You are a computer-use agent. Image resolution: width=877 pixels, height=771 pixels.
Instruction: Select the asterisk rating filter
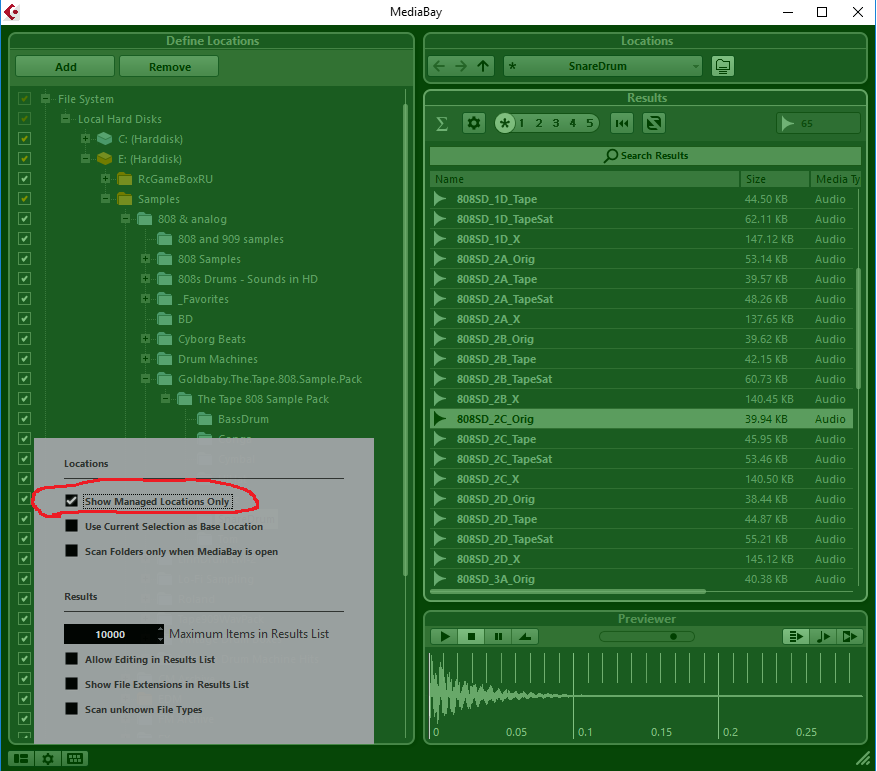coord(504,123)
